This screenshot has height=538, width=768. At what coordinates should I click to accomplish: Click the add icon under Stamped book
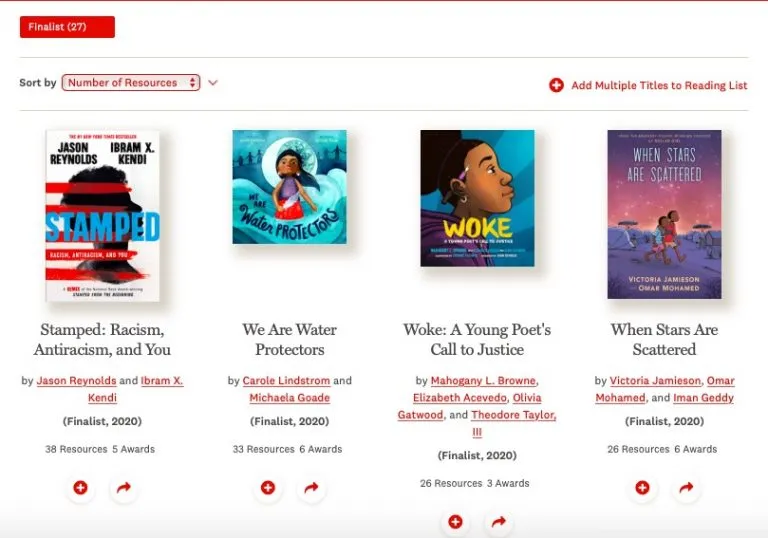tap(80, 488)
